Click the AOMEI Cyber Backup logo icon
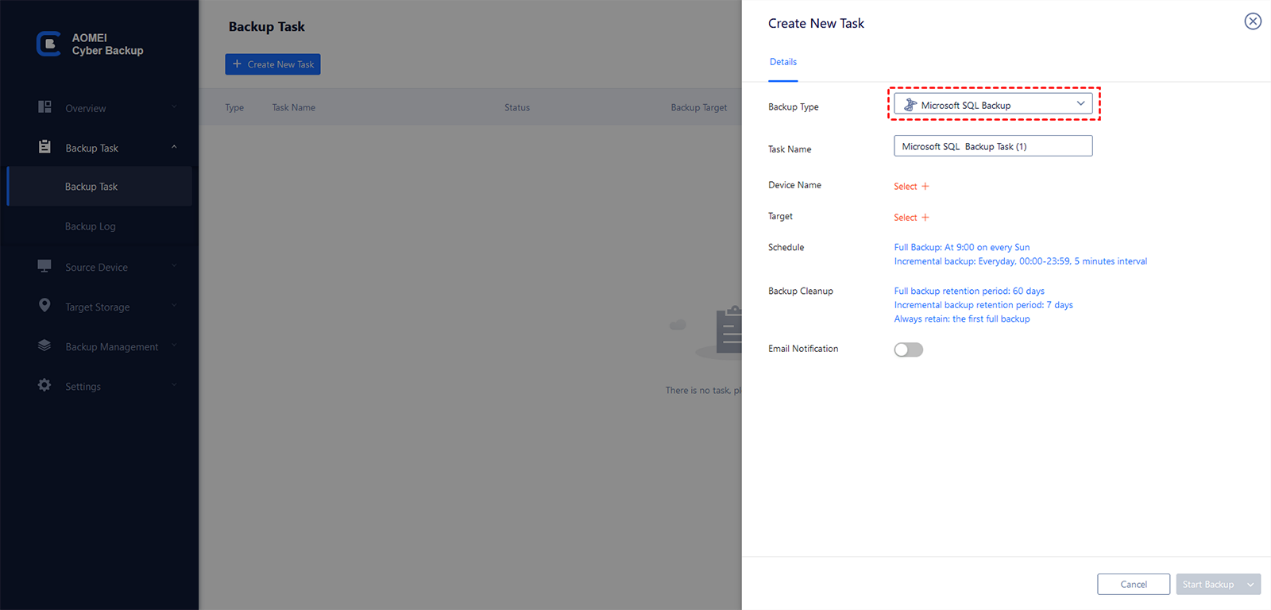Image resolution: width=1271 pixels, height=610 pixels. [48, 44]
